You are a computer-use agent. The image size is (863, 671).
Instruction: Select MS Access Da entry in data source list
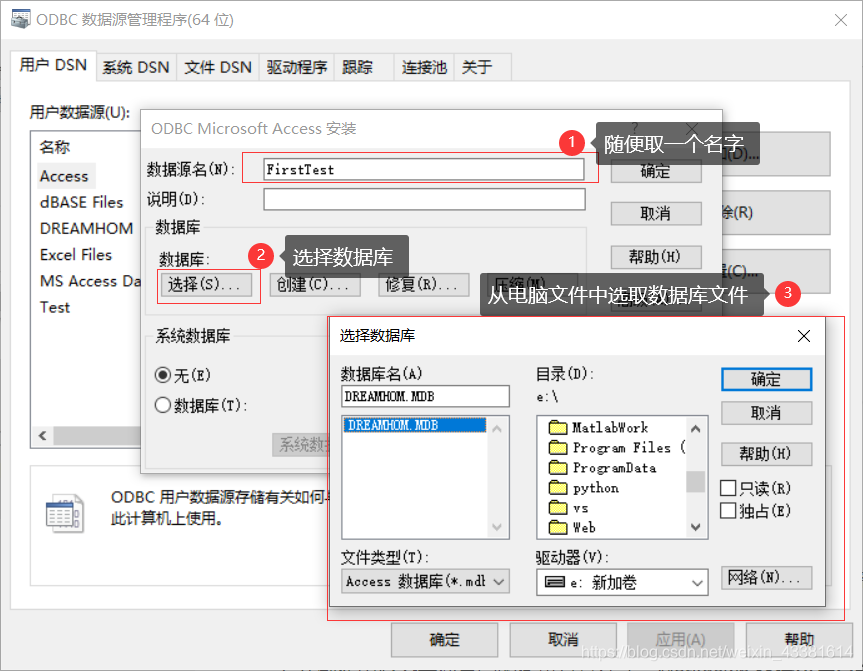click(90, 281)
